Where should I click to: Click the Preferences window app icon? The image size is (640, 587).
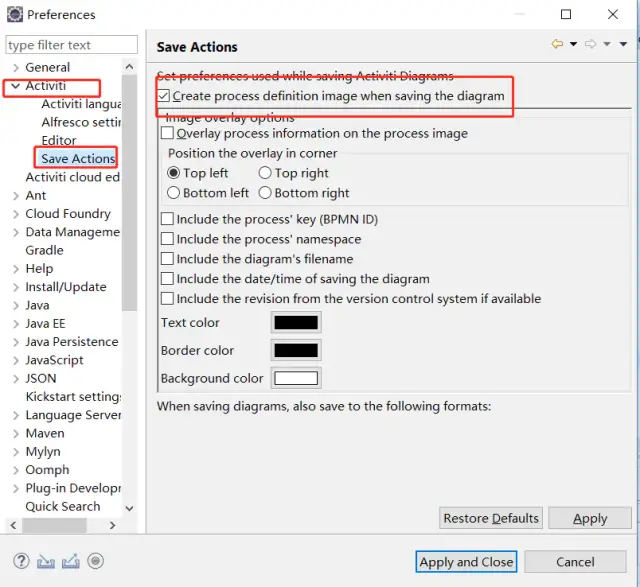[x=15, y=14]
